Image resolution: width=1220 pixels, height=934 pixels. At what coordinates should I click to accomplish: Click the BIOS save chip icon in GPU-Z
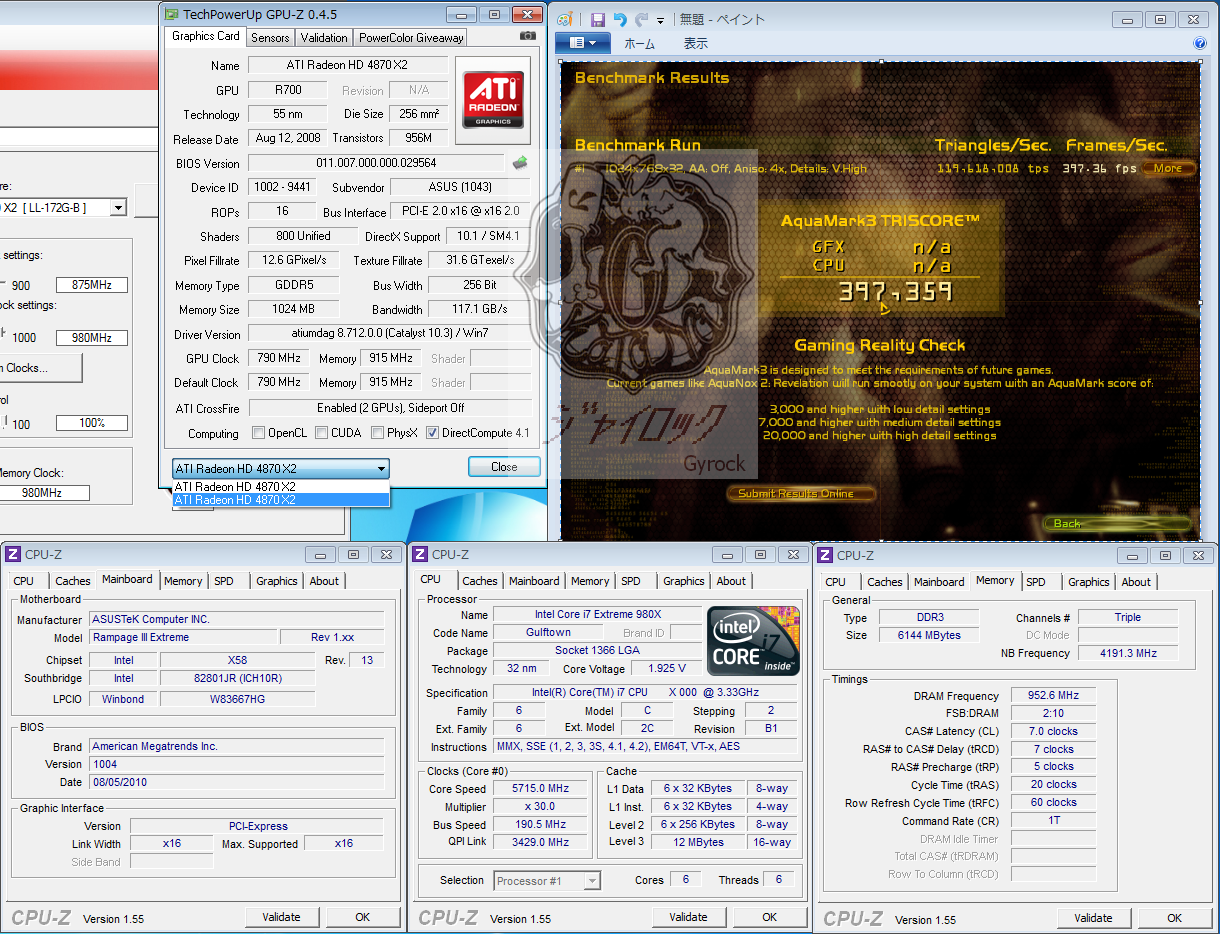[x=520, y=162]
